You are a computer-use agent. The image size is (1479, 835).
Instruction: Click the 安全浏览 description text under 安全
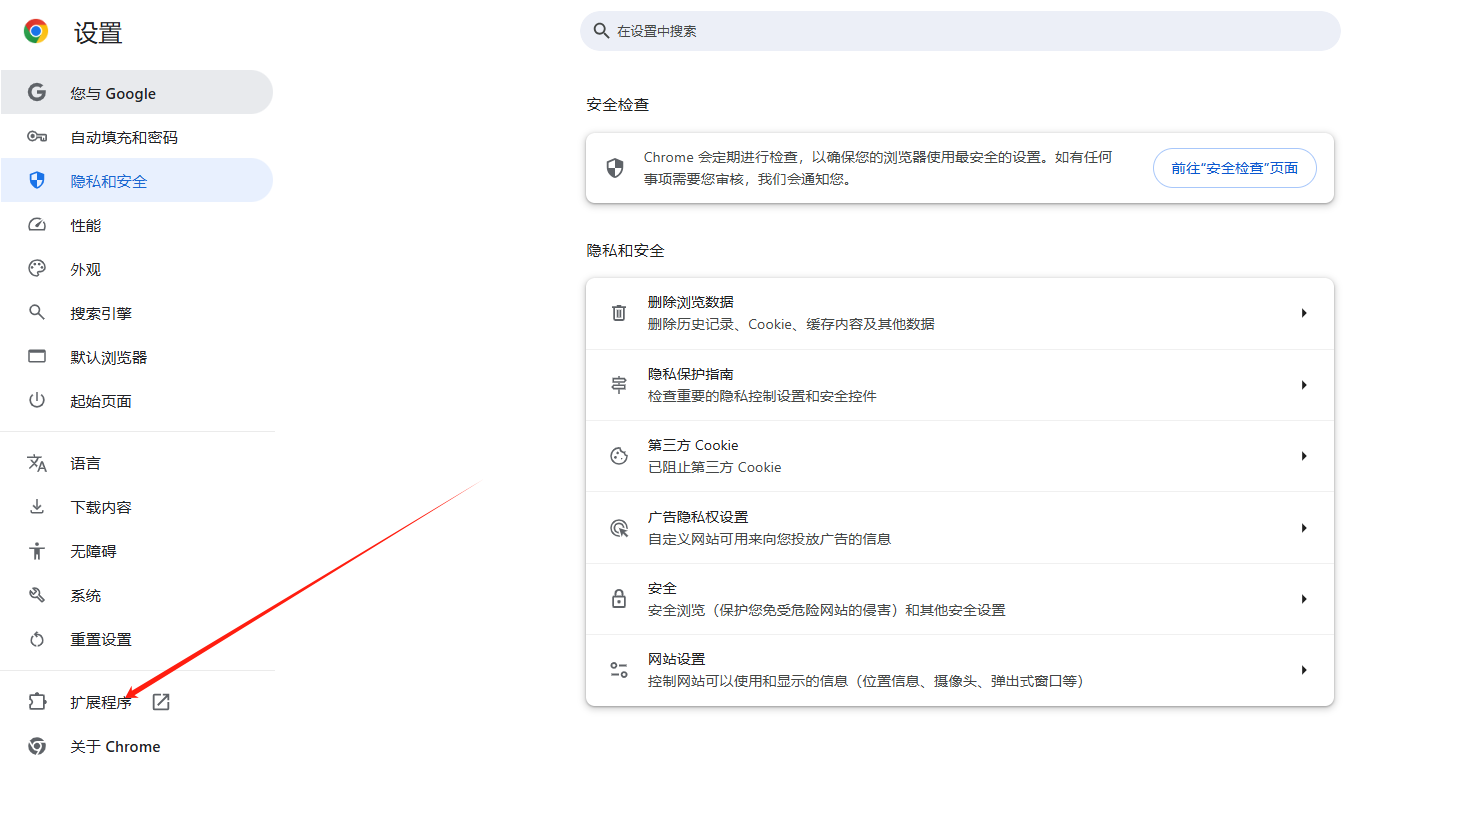click(x=827, y=610)
